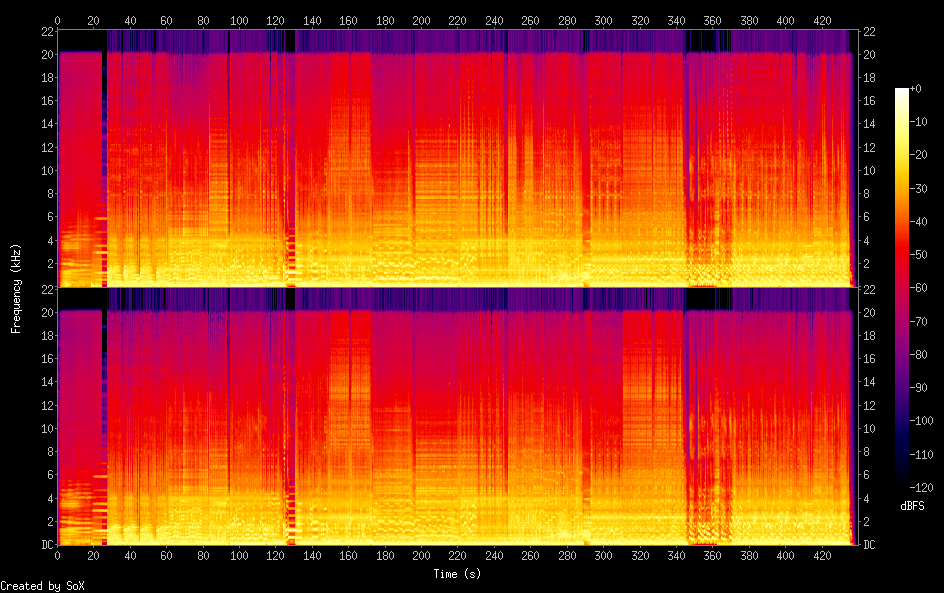Image resolution: width=944 pixels, height=593 pixels.
Task: Click the 300 tick on the bottom time axis
Action: (x=603, y=555)
